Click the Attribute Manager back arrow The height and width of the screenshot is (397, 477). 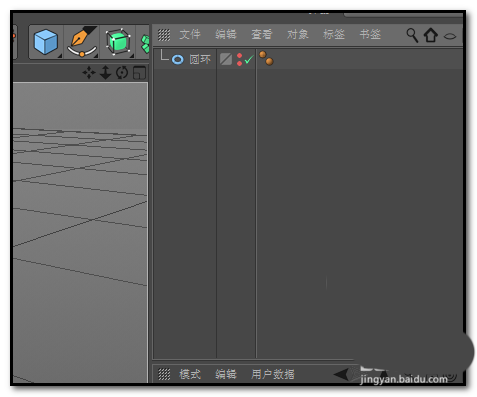(x=341, y=374)
